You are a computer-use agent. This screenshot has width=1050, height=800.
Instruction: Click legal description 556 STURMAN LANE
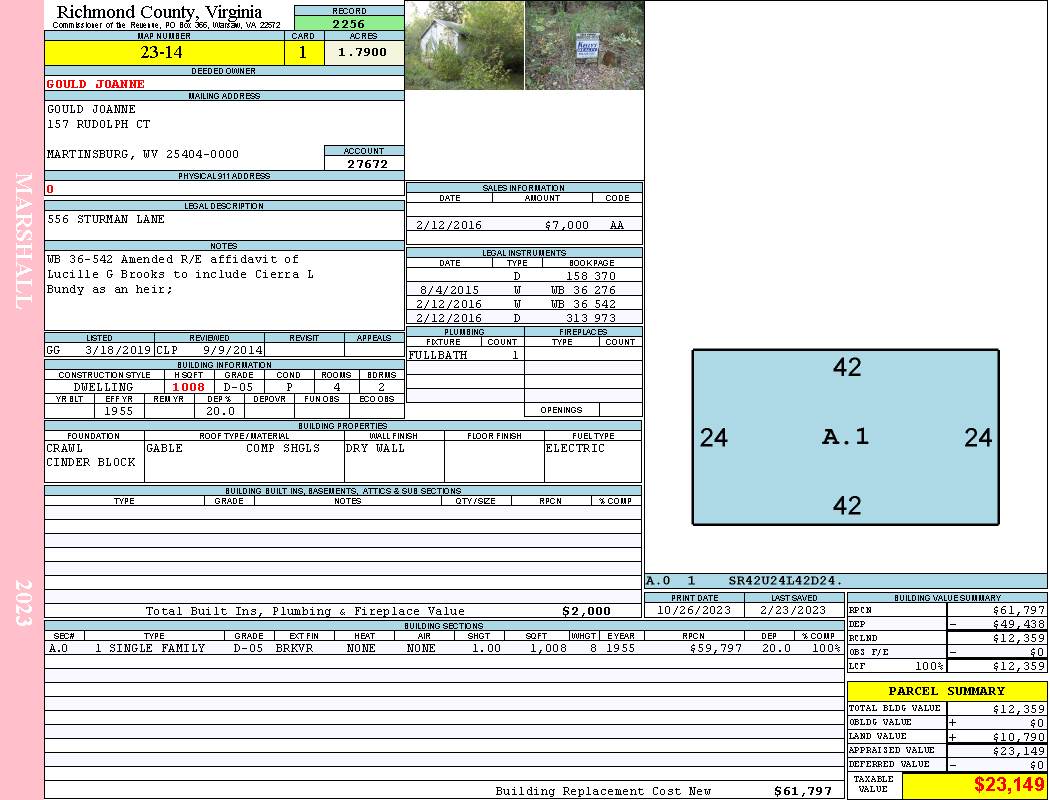pyautogui.click(x=106, y=219)
